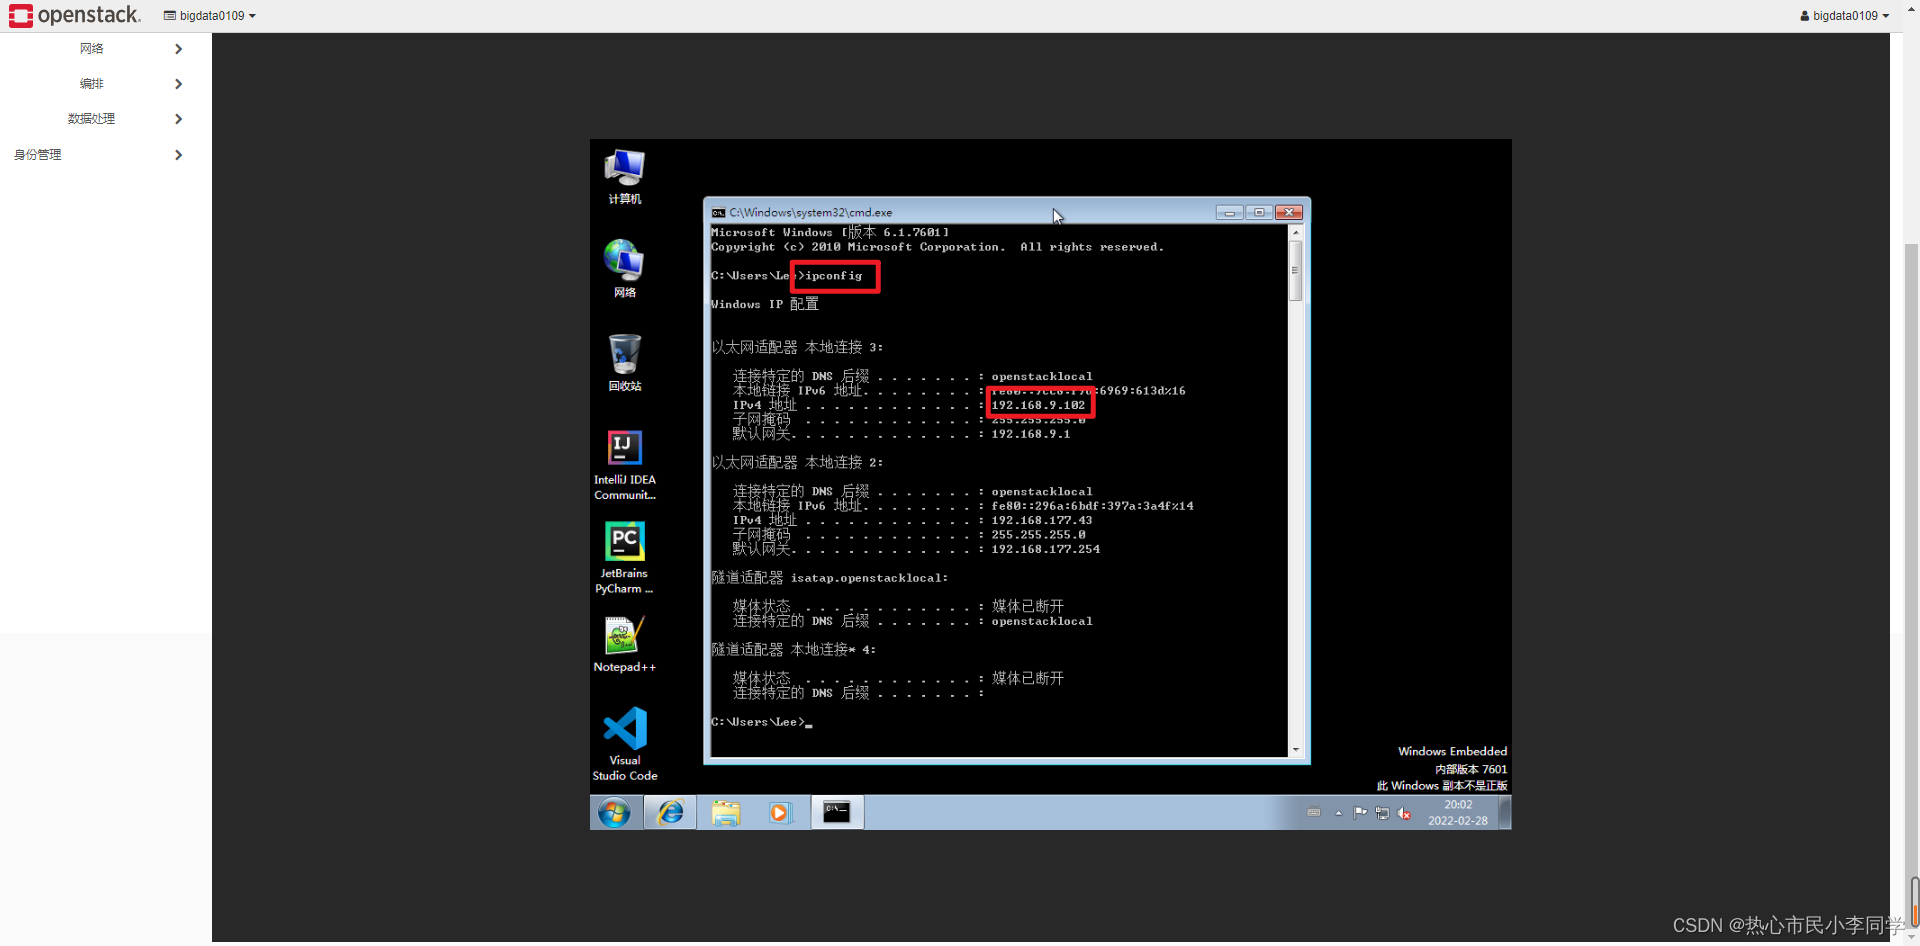Click the network tray icon
This screenshot has width=1920, height=946.
1382,813
